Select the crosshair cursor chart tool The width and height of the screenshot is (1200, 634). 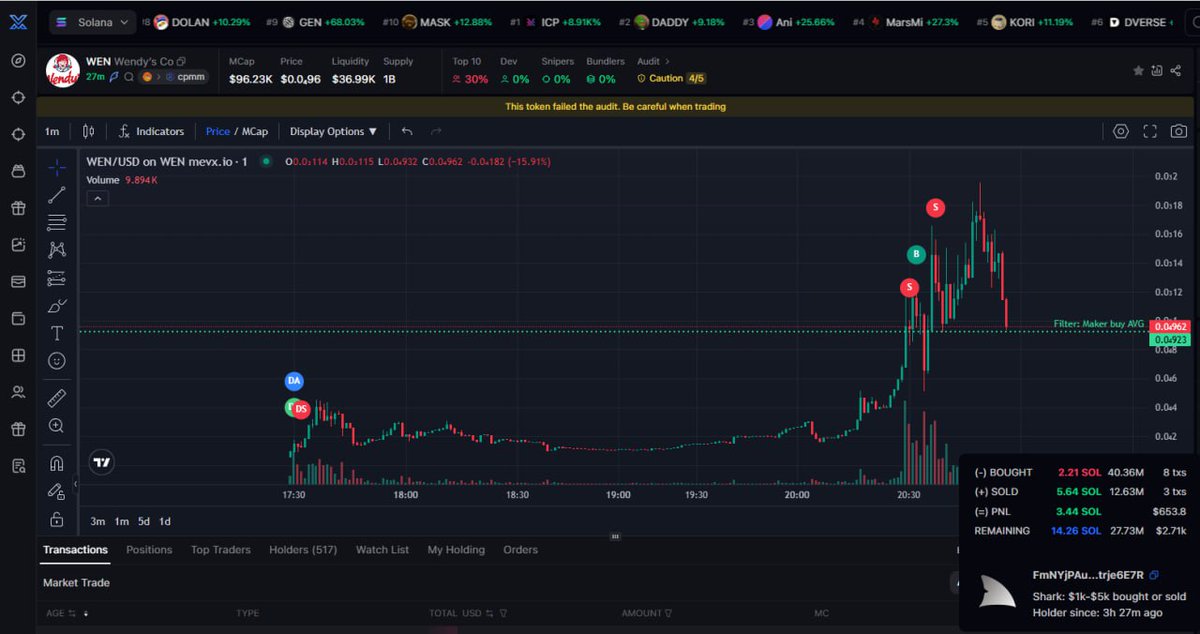click(x=57, y=167)
